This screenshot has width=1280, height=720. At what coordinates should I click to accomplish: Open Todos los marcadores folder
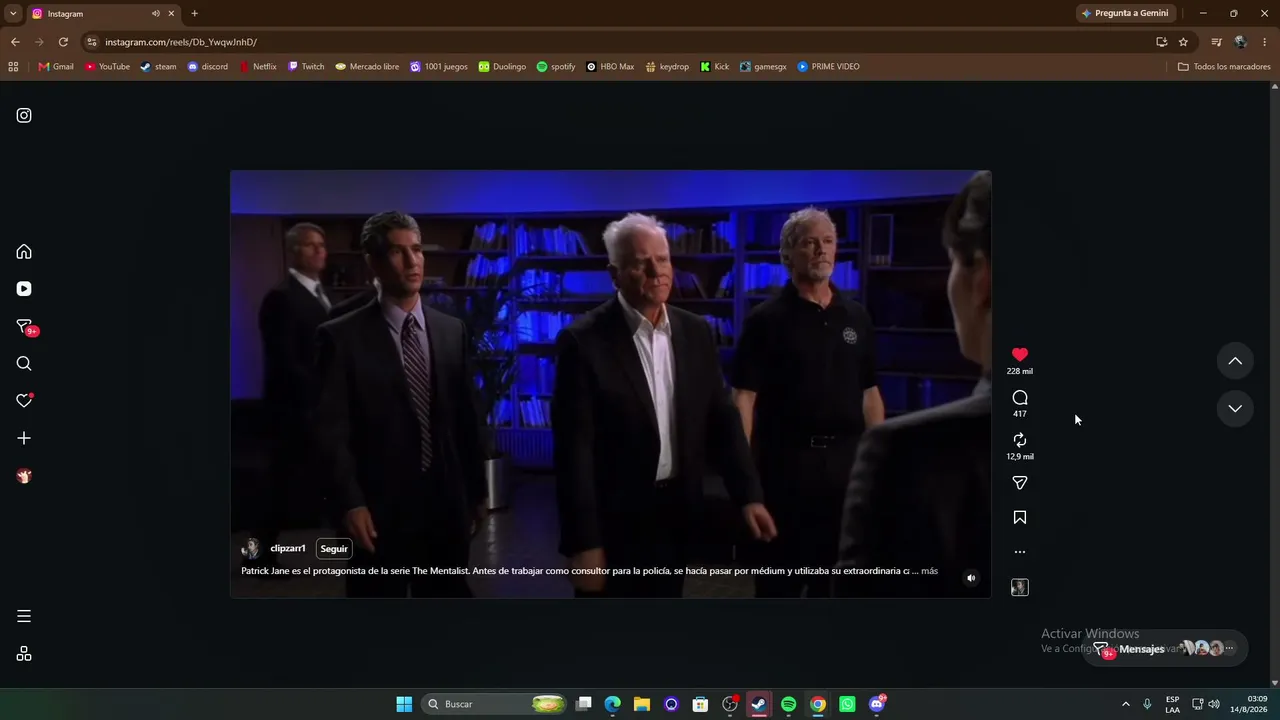click(x=1224, y=67)
